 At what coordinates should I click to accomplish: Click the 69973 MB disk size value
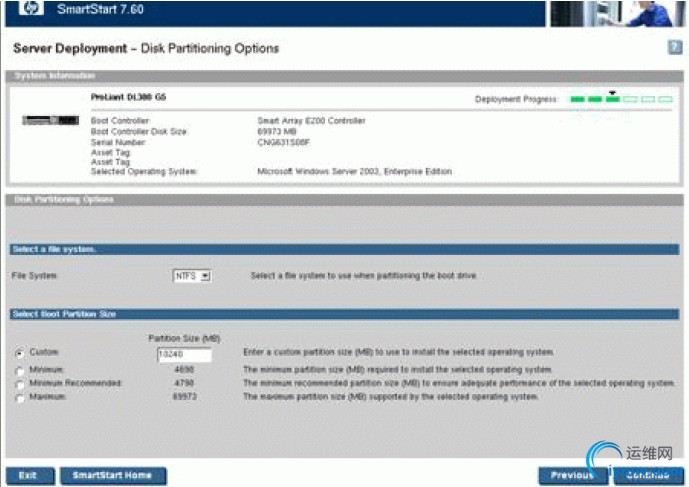pyautogui.click(x=277, y=131)
